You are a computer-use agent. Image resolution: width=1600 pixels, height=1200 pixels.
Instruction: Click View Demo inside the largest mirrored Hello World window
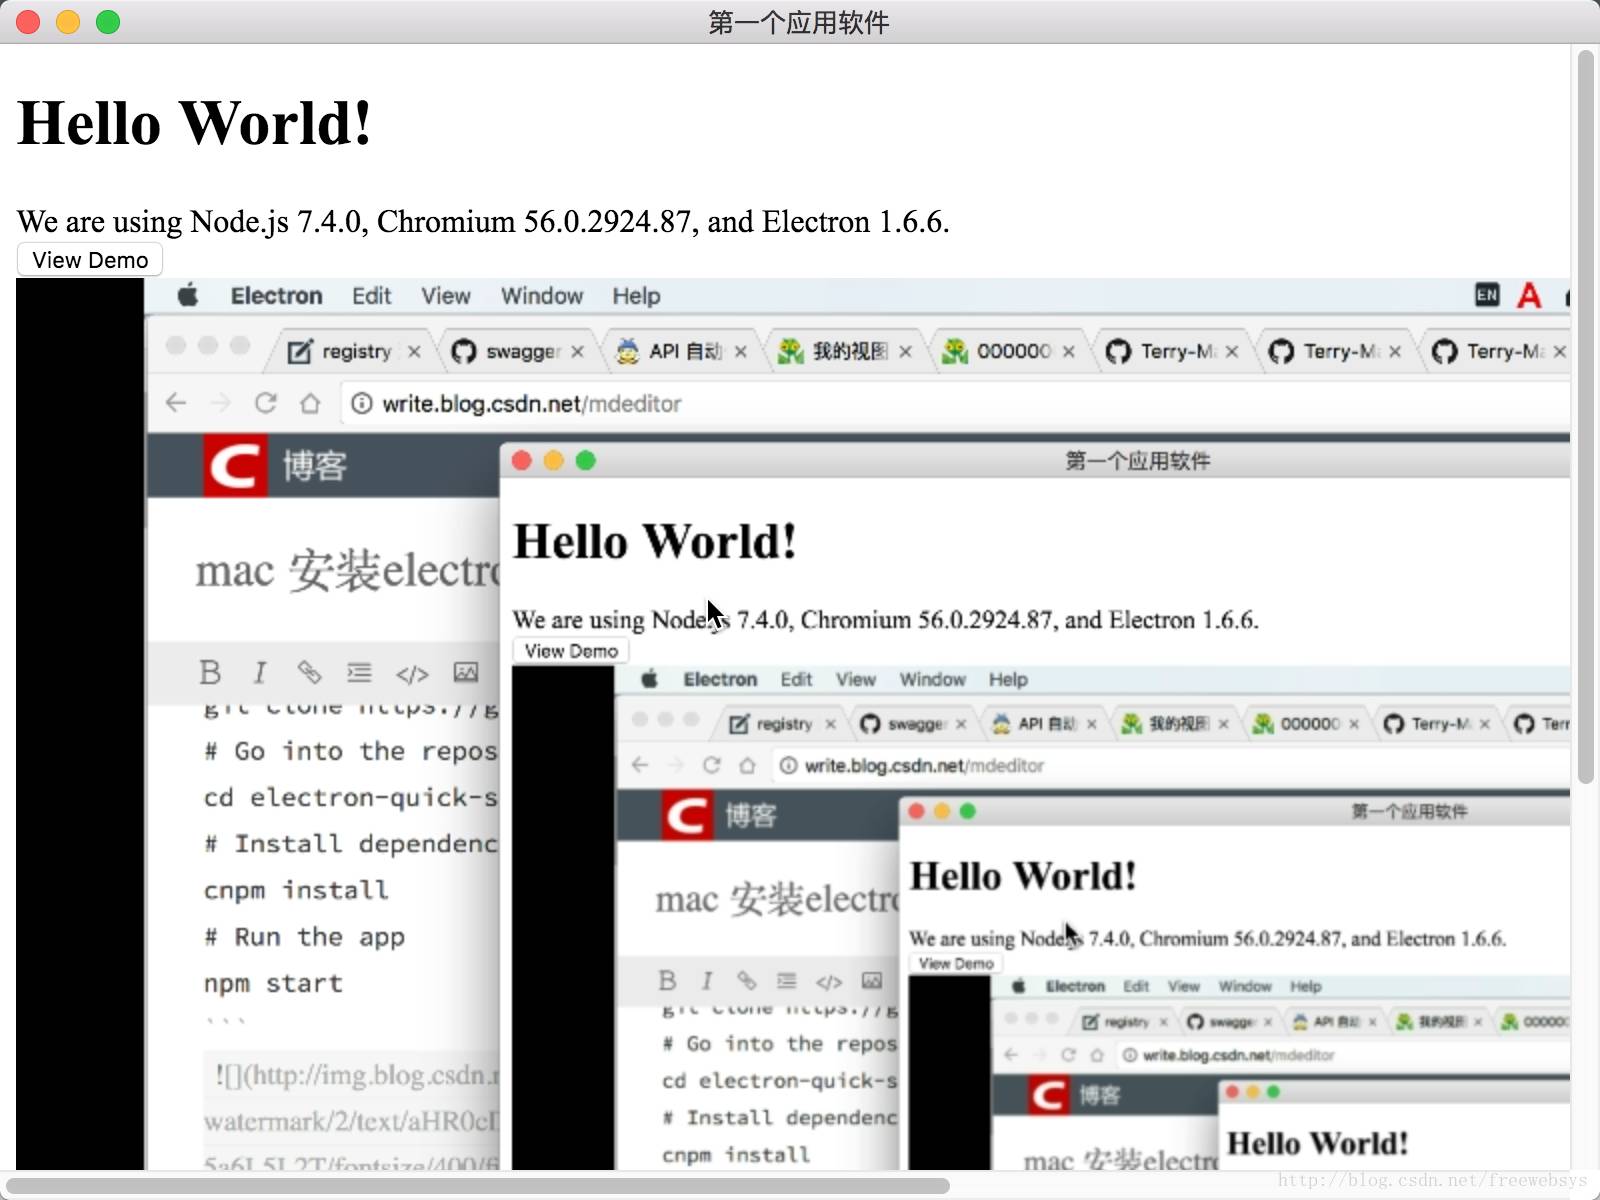pyautogui.click(x=571, y=651)
